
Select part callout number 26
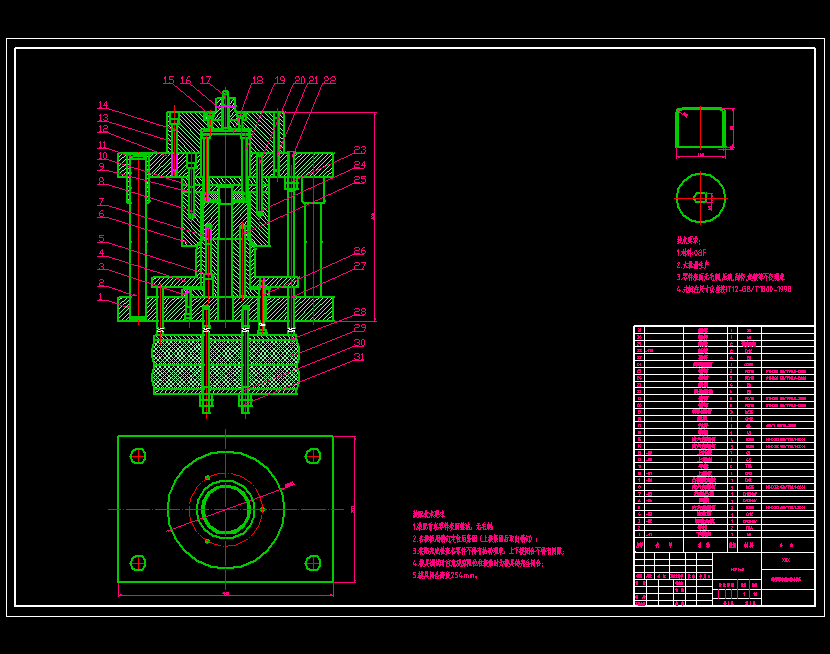360,251
